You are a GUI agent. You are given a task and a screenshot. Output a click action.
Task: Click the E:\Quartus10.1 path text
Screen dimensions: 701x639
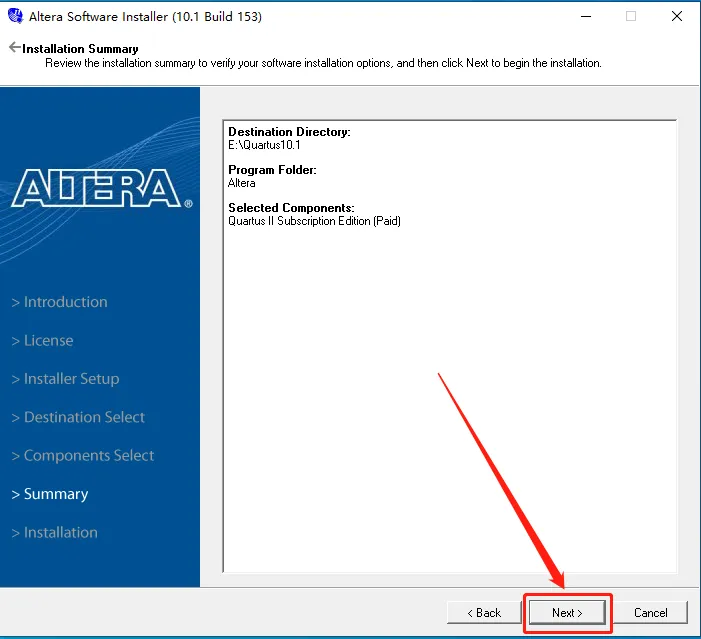[x=264, y=145]
